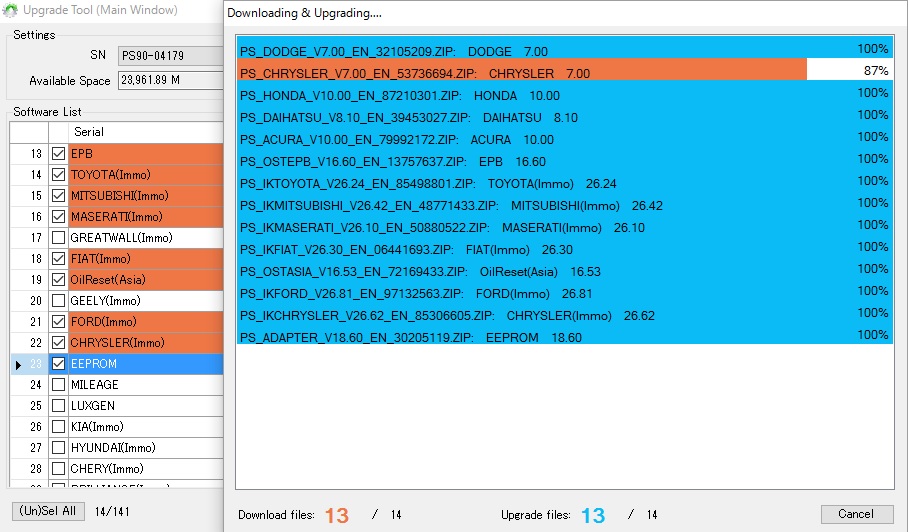
Task: Click row number 28 in software list
Action: coord(36,469)
